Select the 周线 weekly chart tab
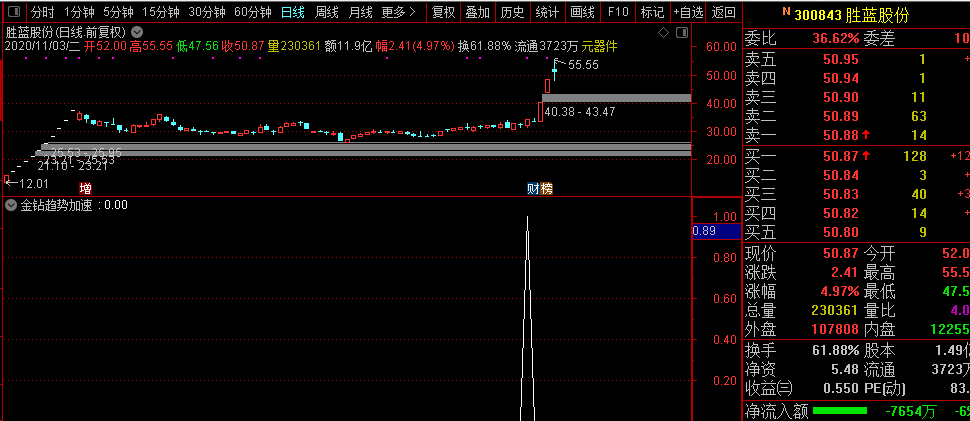Screen dimensions: 970x421 (327, 12)
